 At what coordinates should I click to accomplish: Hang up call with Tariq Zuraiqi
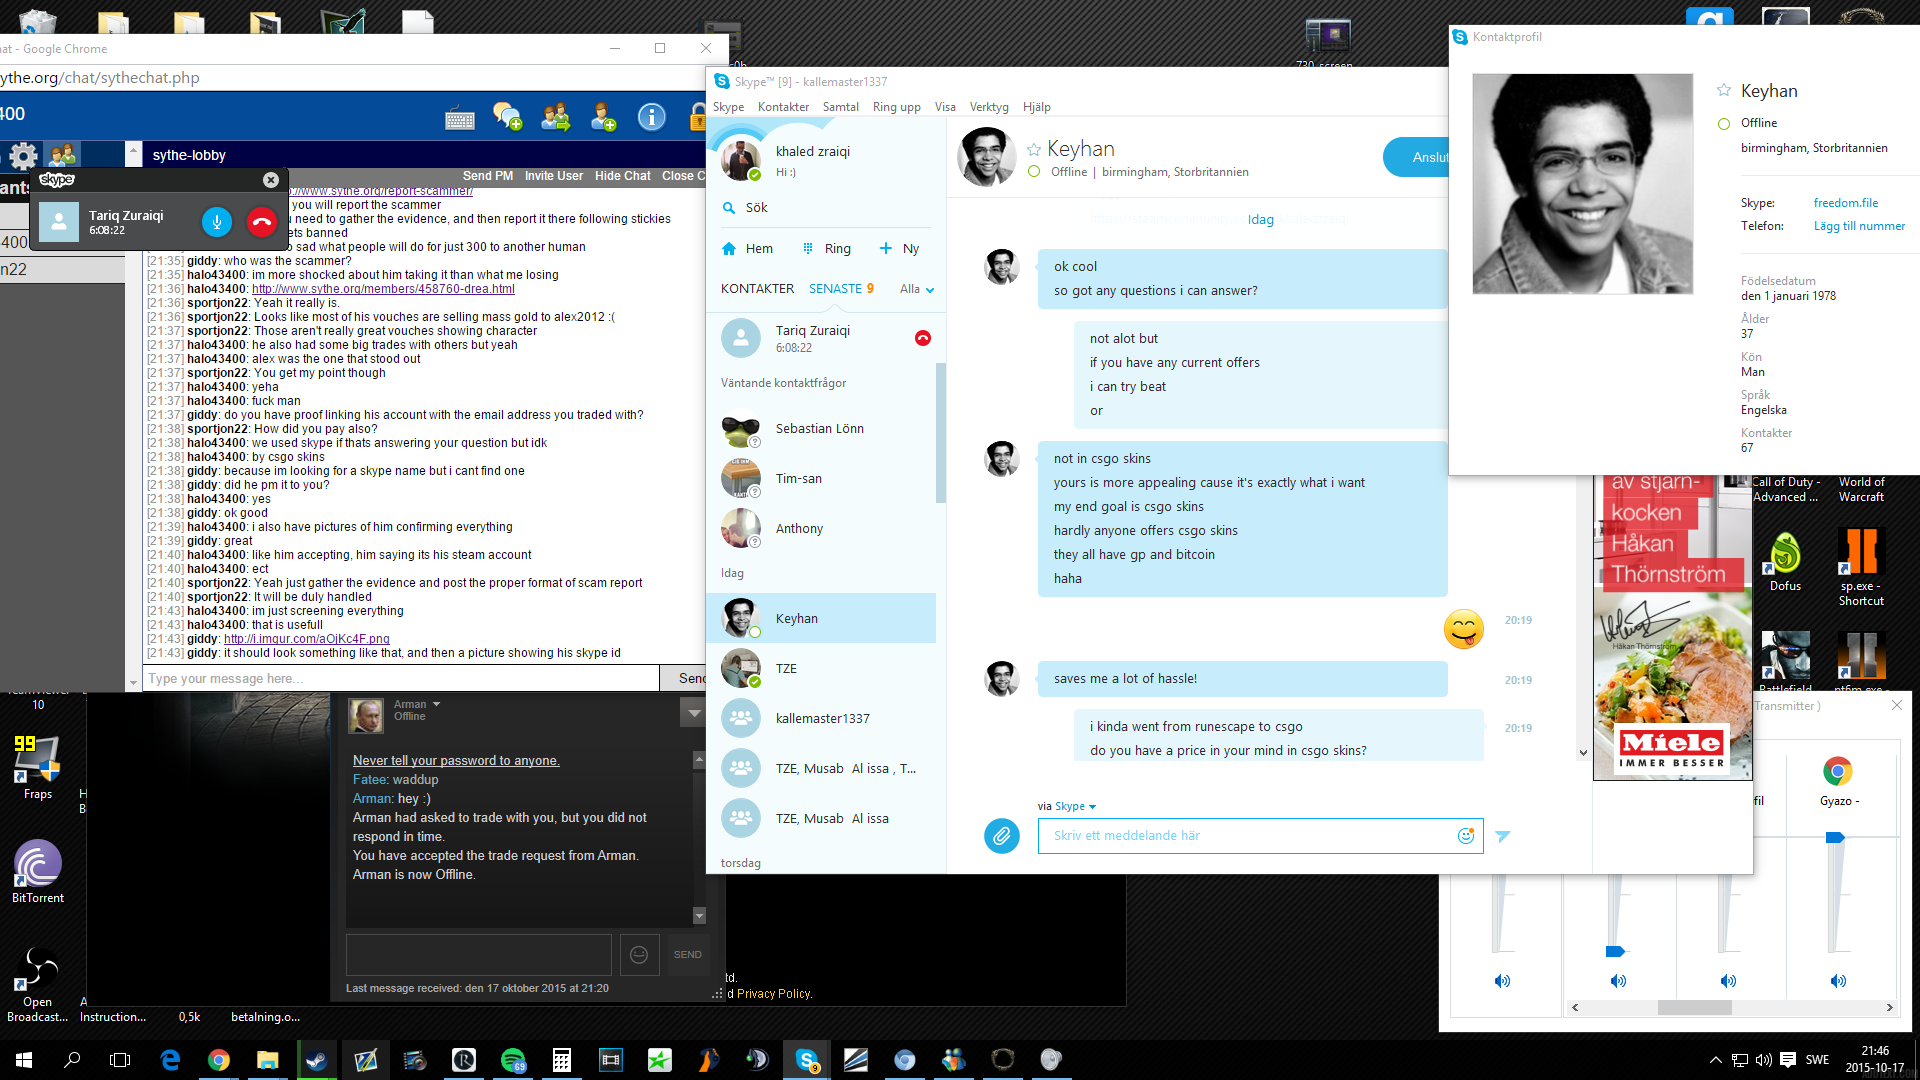262,222
